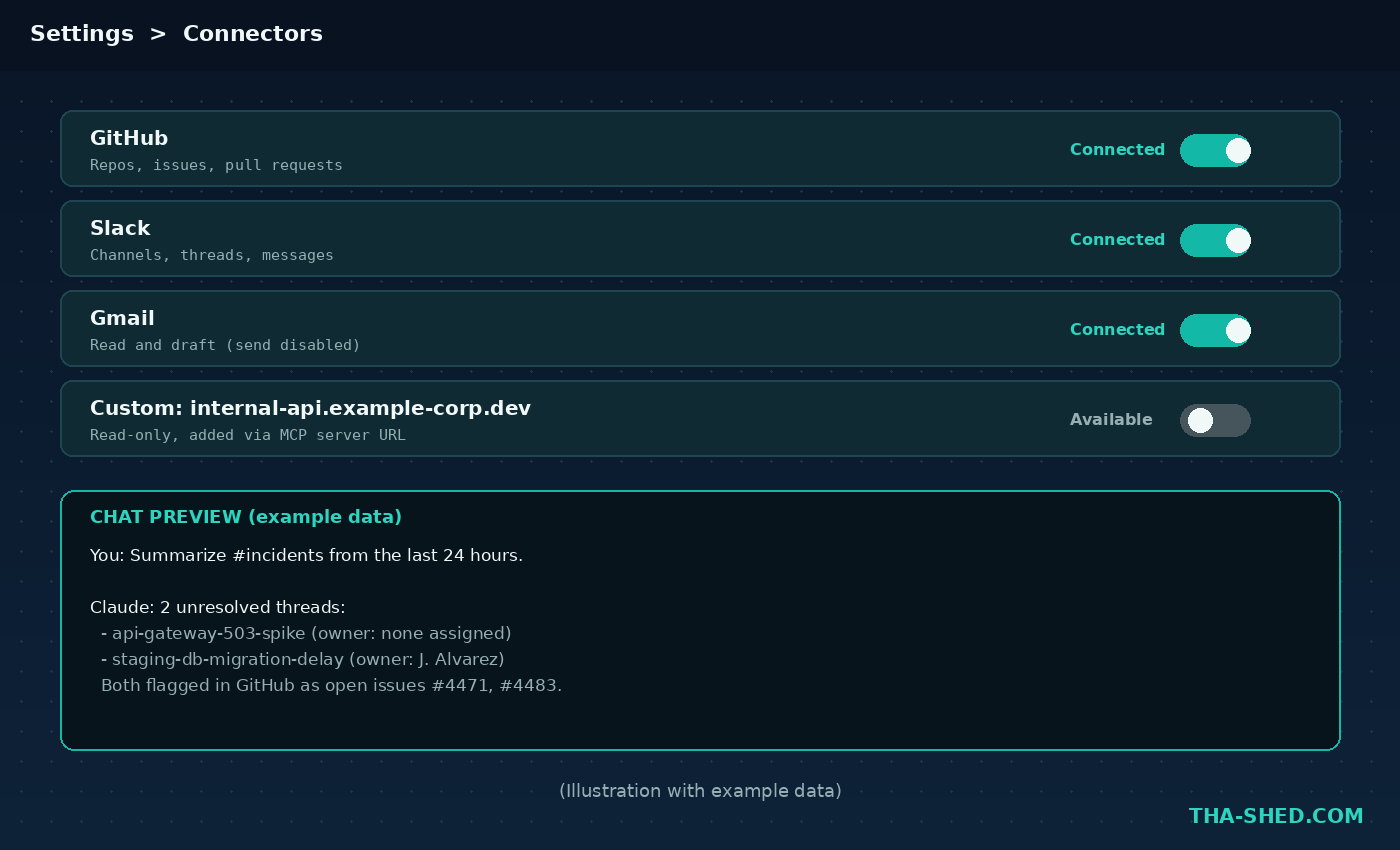Toggle the Gmail connector off
This screenshot has height=850, width=1400.
click(x=1215, y=330)
